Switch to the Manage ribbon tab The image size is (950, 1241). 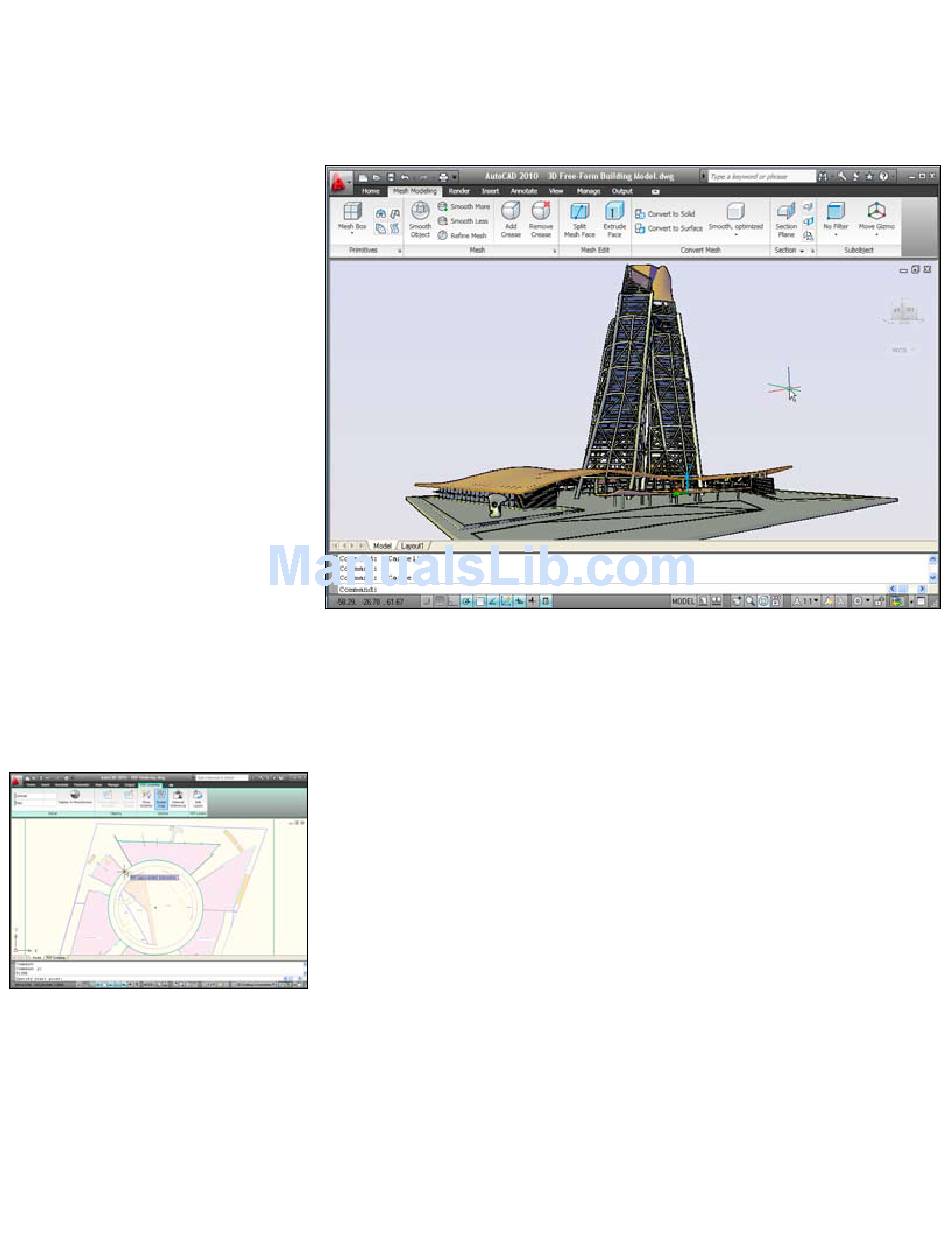(588, 190)
